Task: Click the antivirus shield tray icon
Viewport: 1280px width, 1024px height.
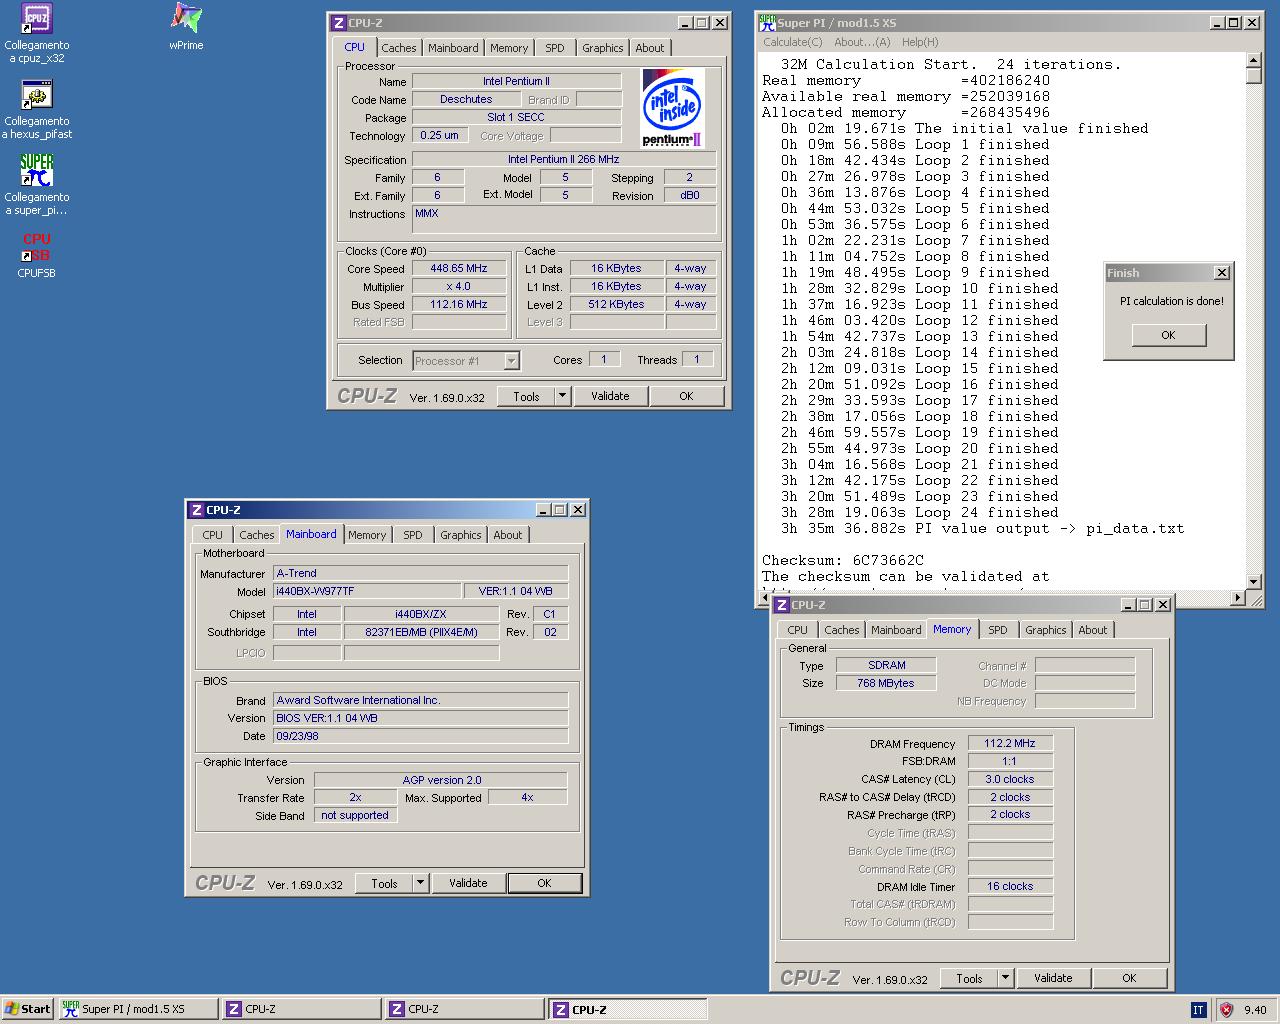Action: coord(1226,1009)
